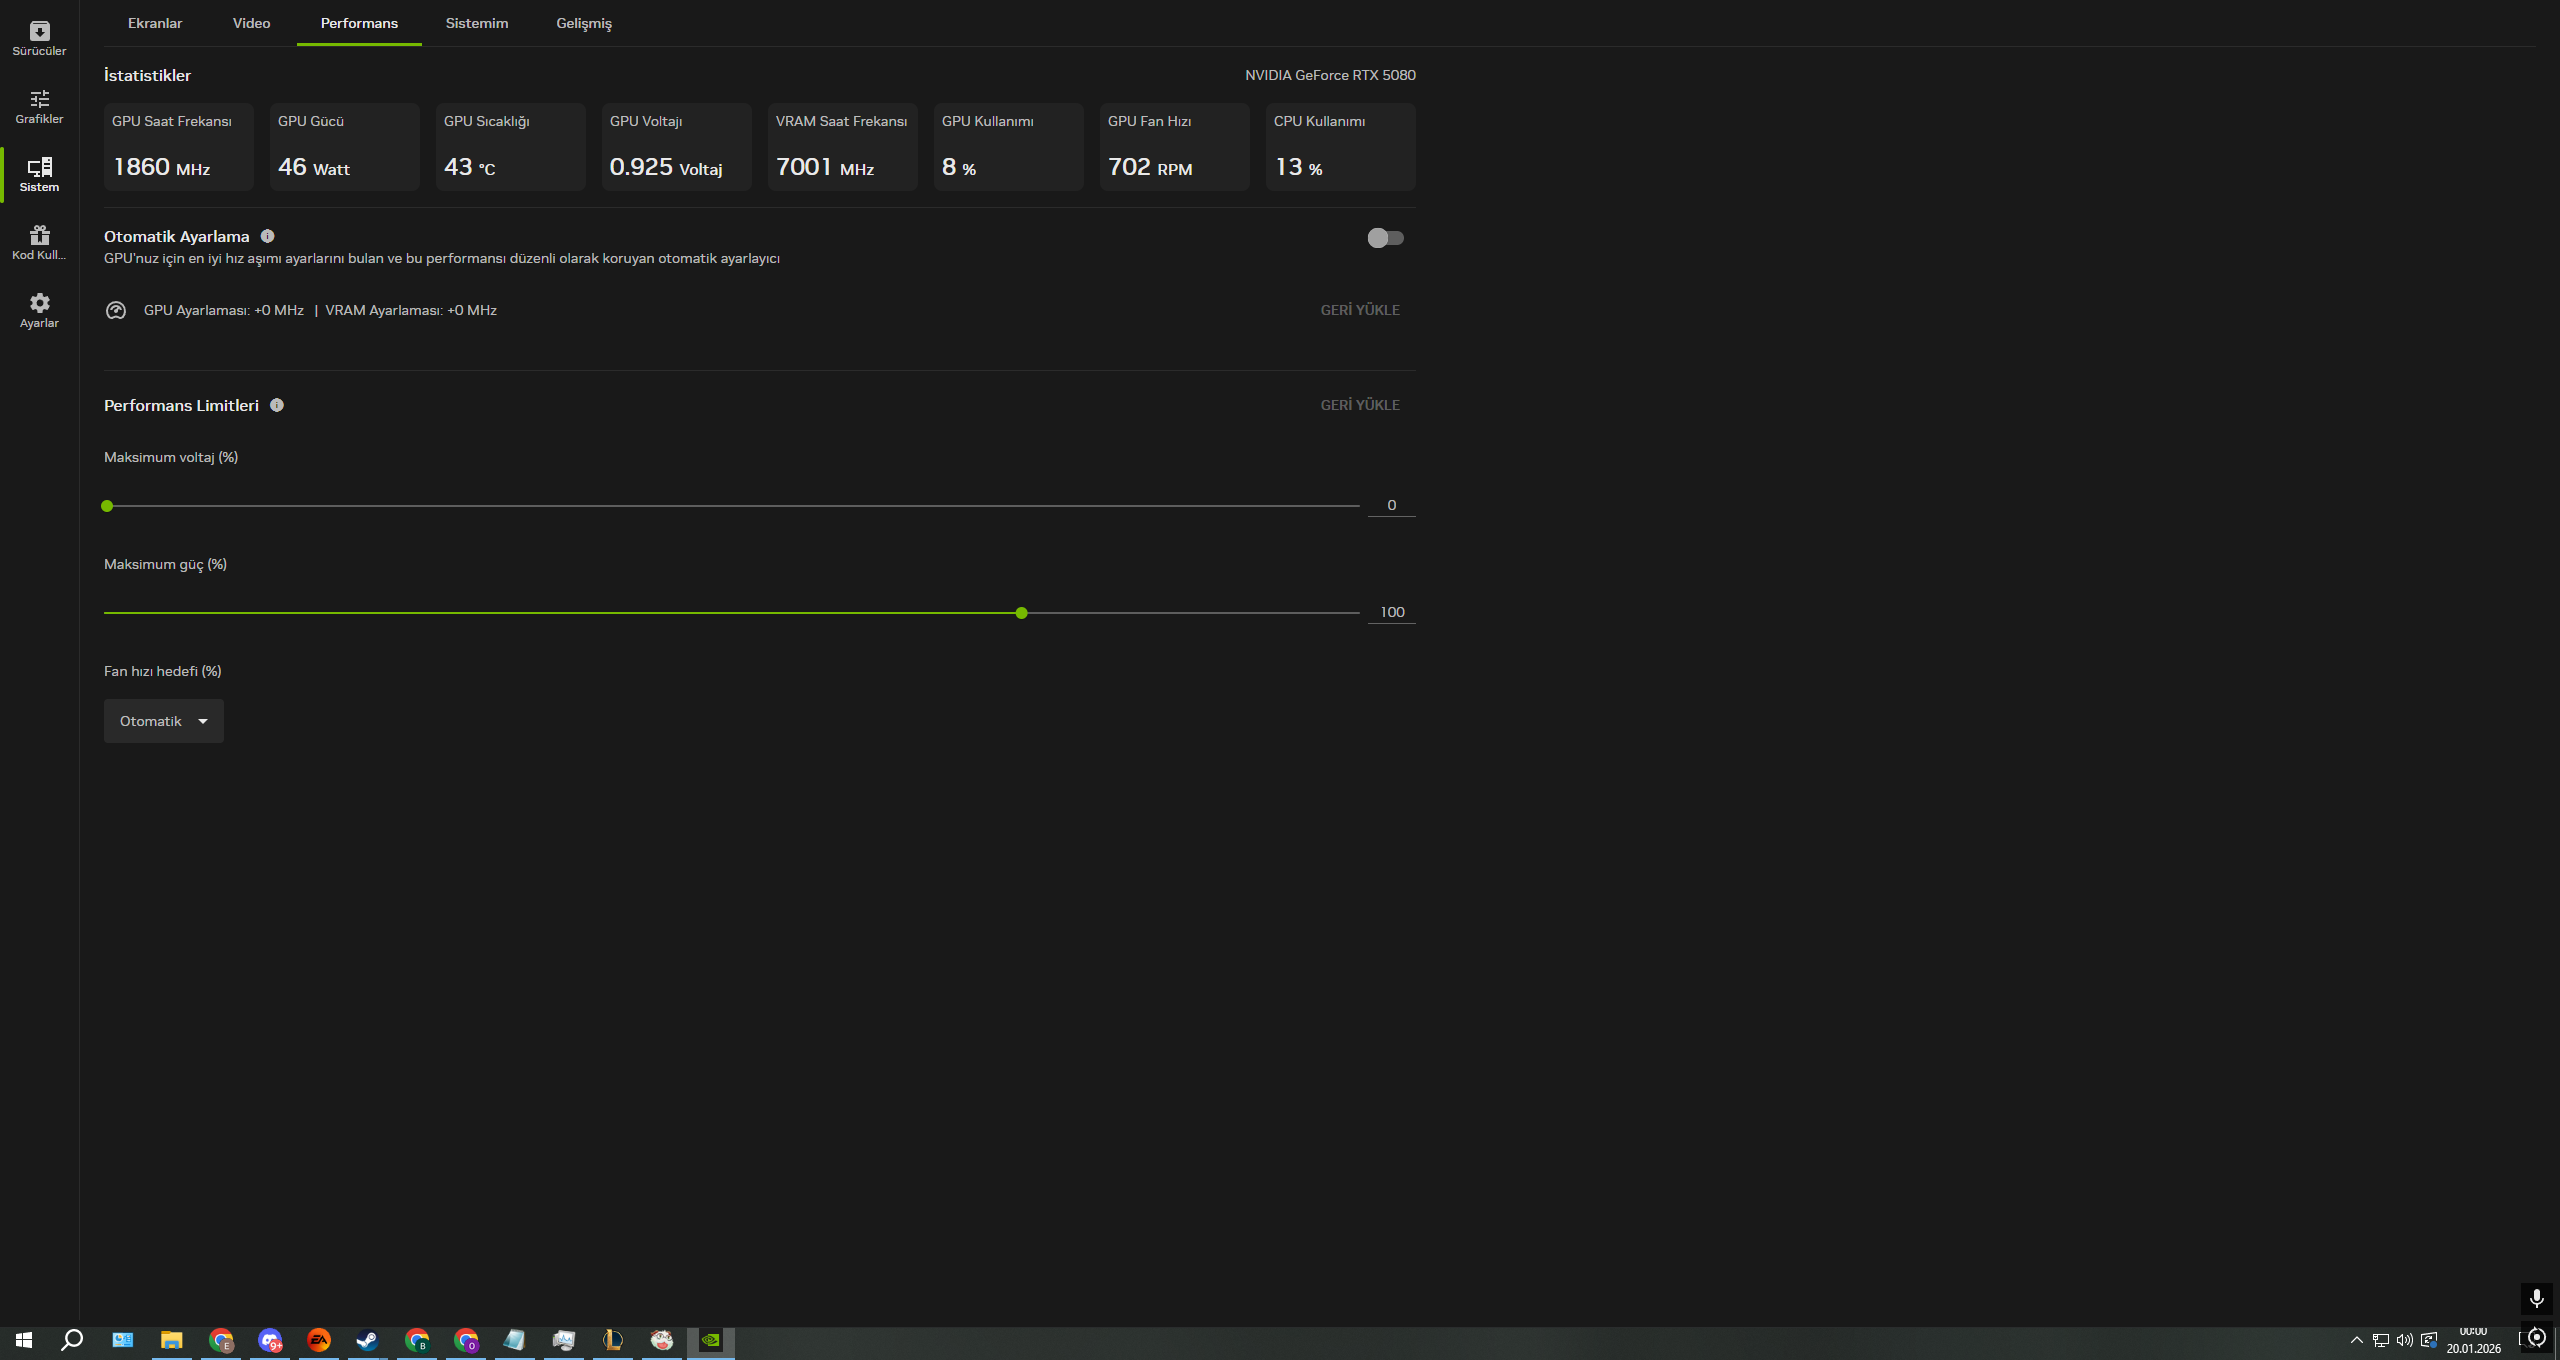Open the volume control in the system tray
This screenshot has height=1360, width=2560.
click(x=2405, y=1340)
